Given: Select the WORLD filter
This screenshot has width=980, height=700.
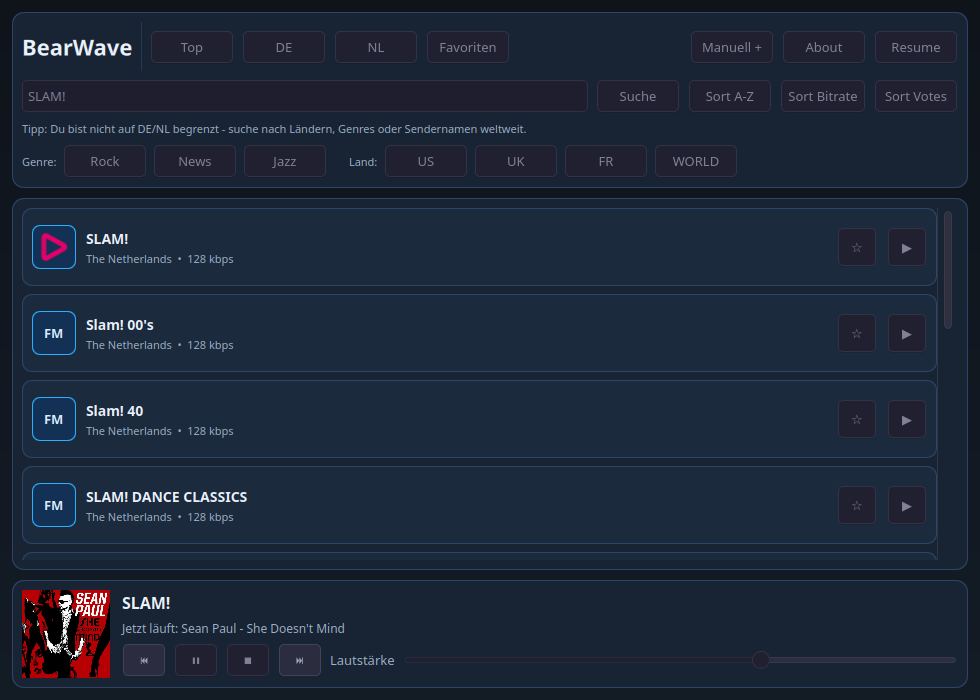Looking at the screenshot, I should (x=696, y=161).
